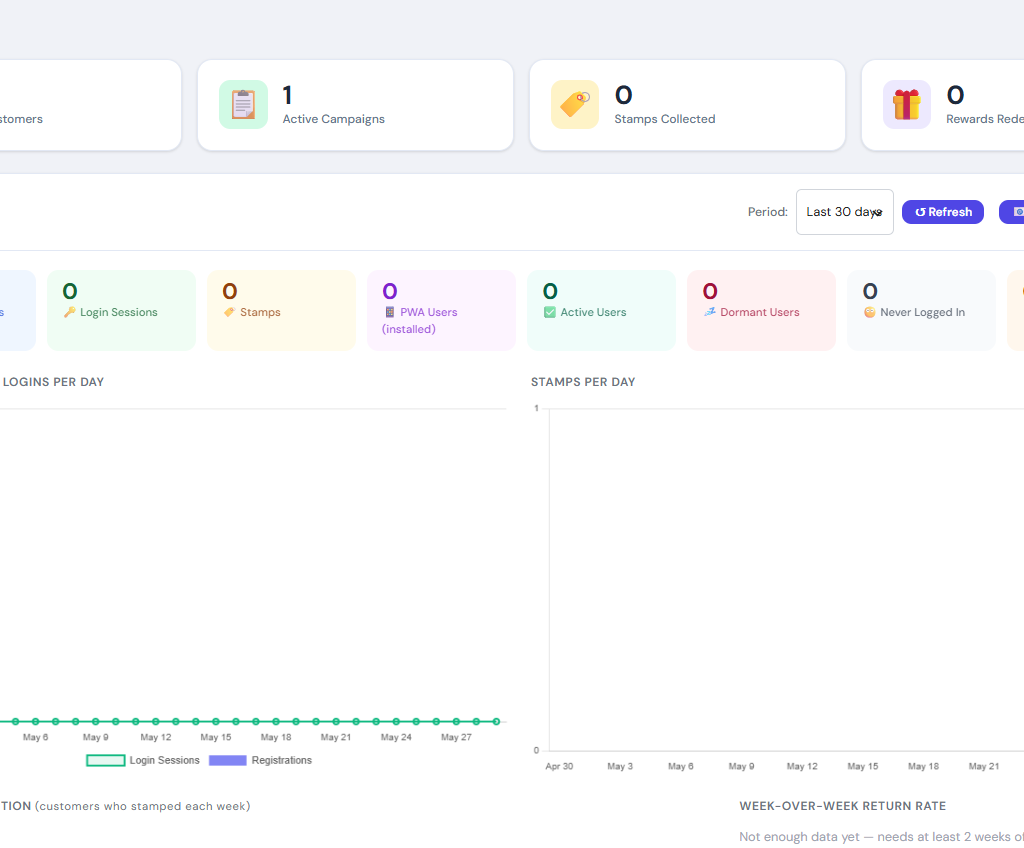Click the Never Logged In face icon
The image size is (1024, 848).
(x=870, y=312)
